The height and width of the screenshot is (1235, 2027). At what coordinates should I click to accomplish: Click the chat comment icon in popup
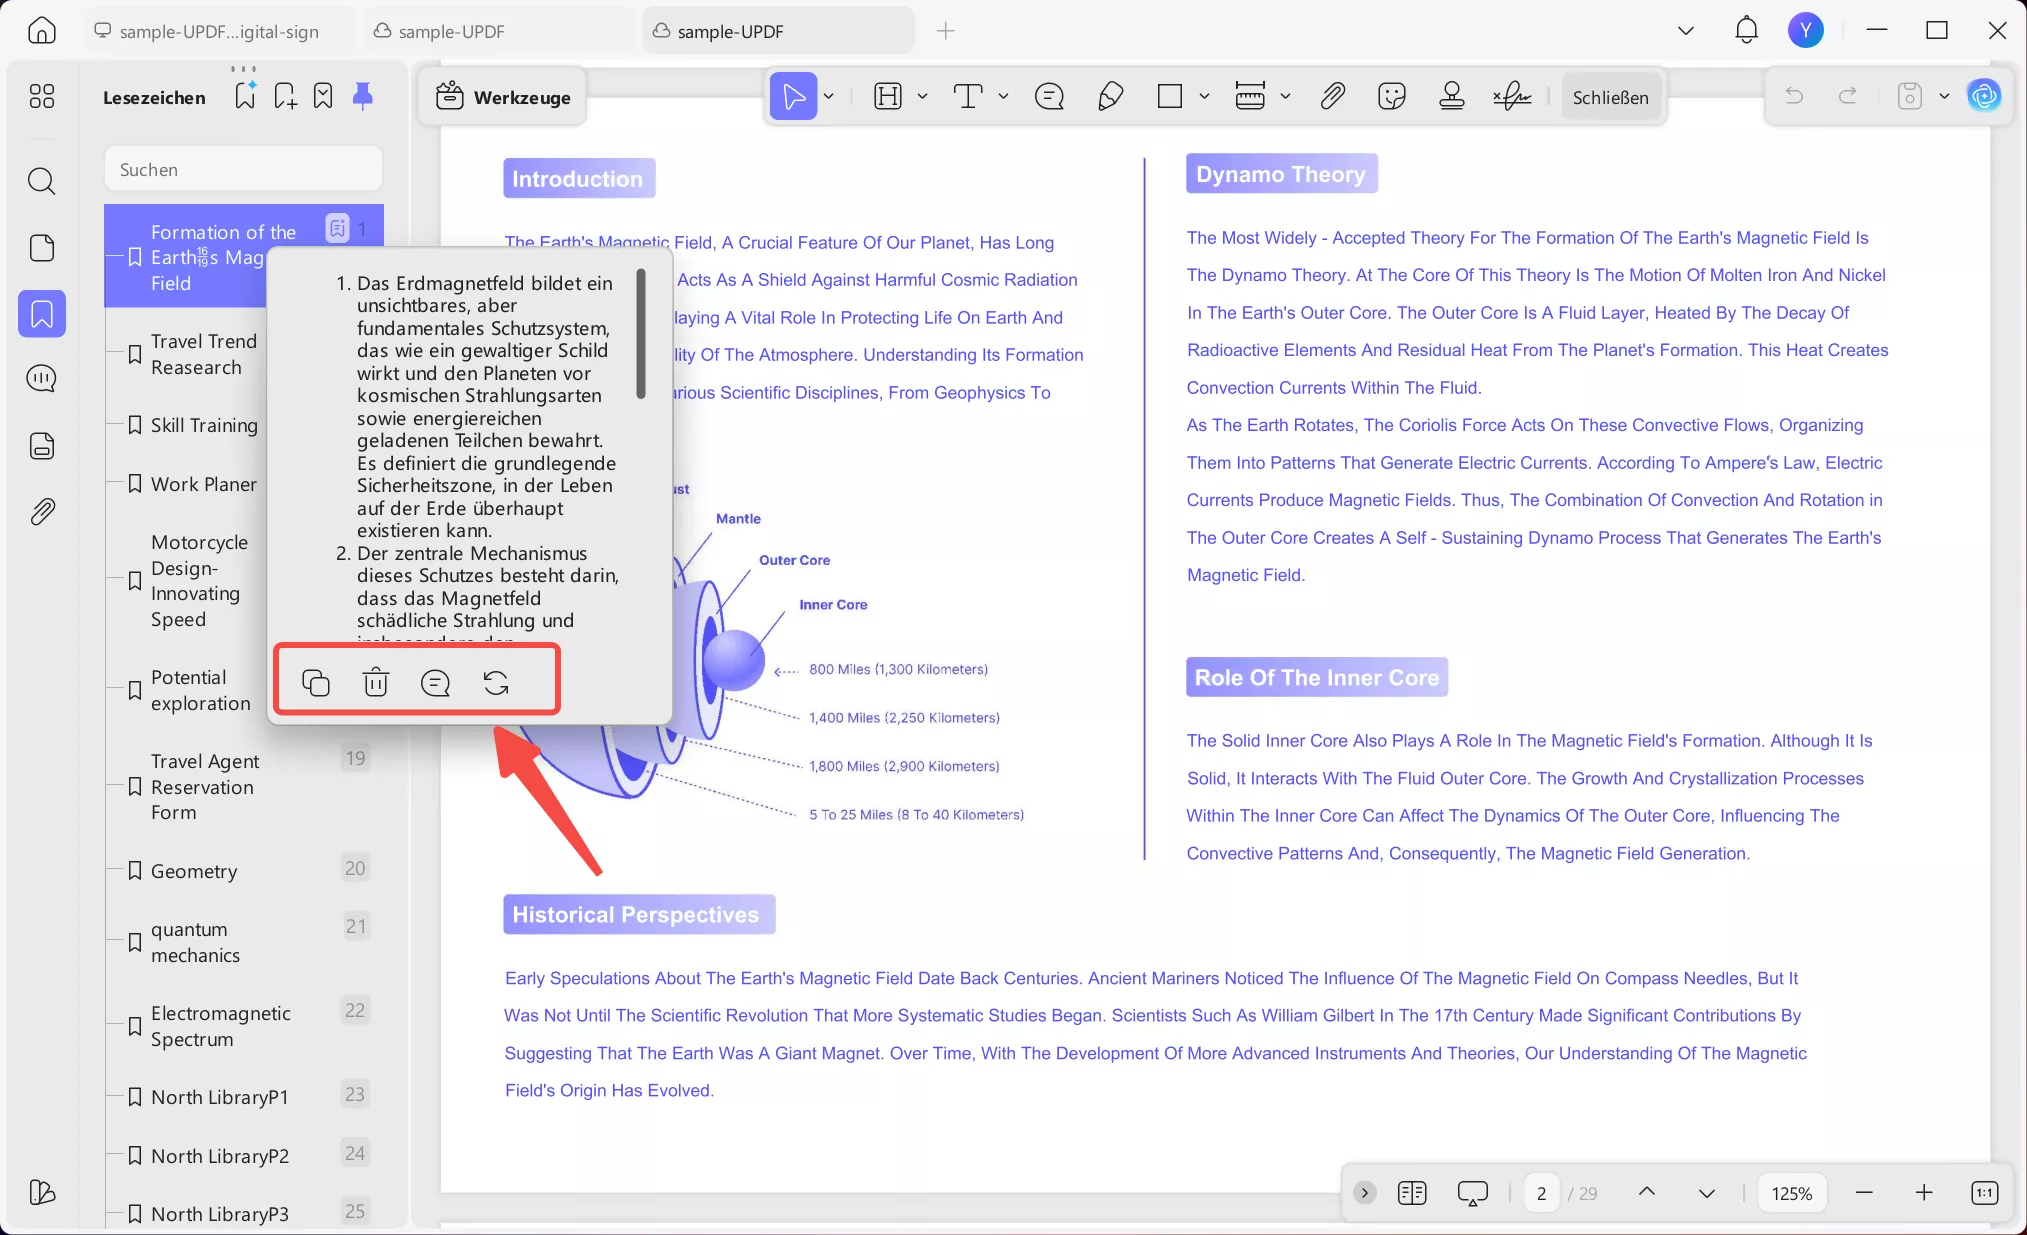pos(435,682)
